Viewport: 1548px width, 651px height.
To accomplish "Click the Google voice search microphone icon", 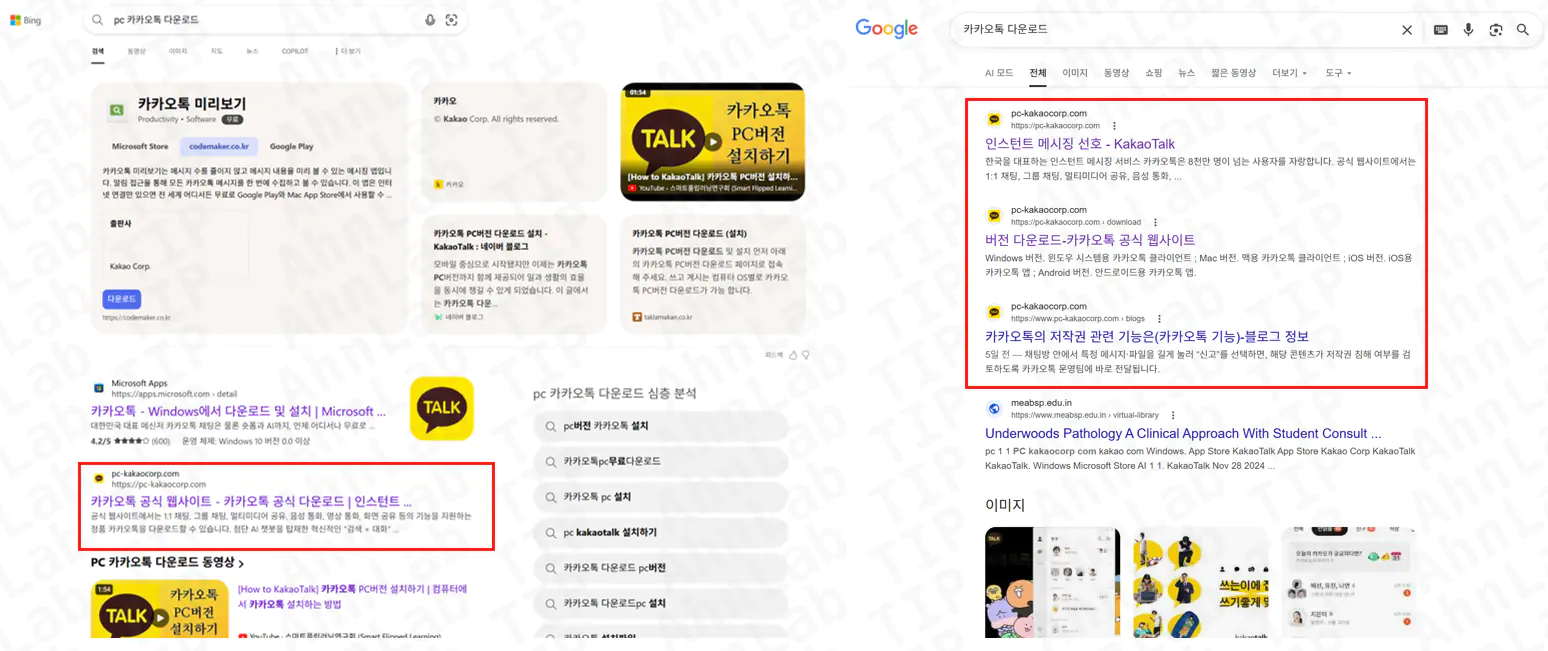I will [x=1468, y=30].
